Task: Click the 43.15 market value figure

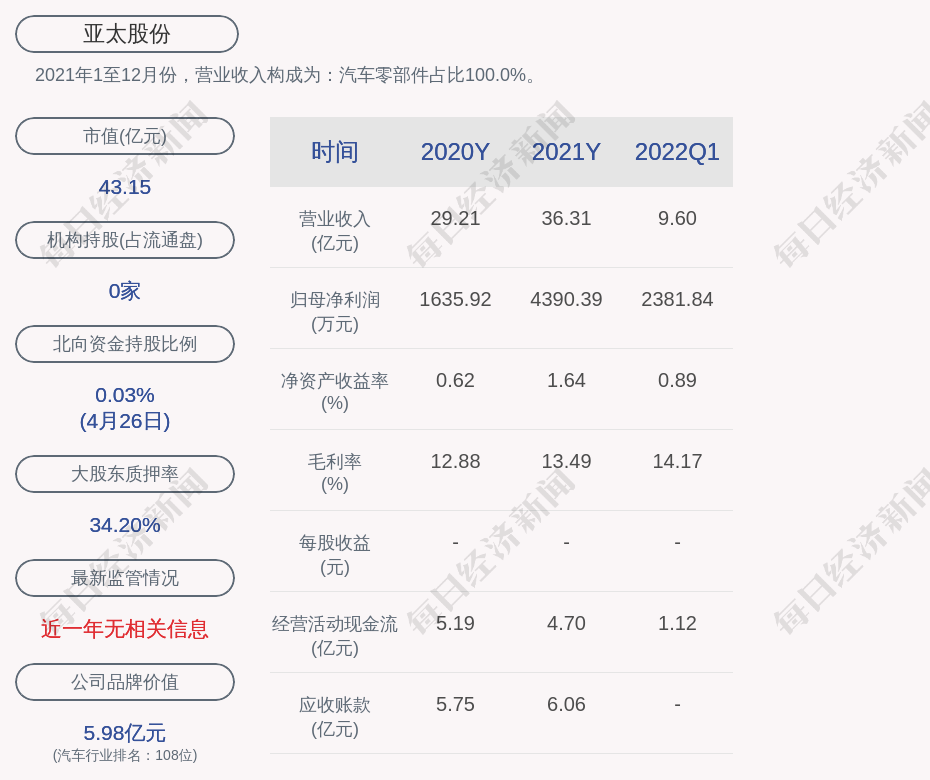Action: 125,187
